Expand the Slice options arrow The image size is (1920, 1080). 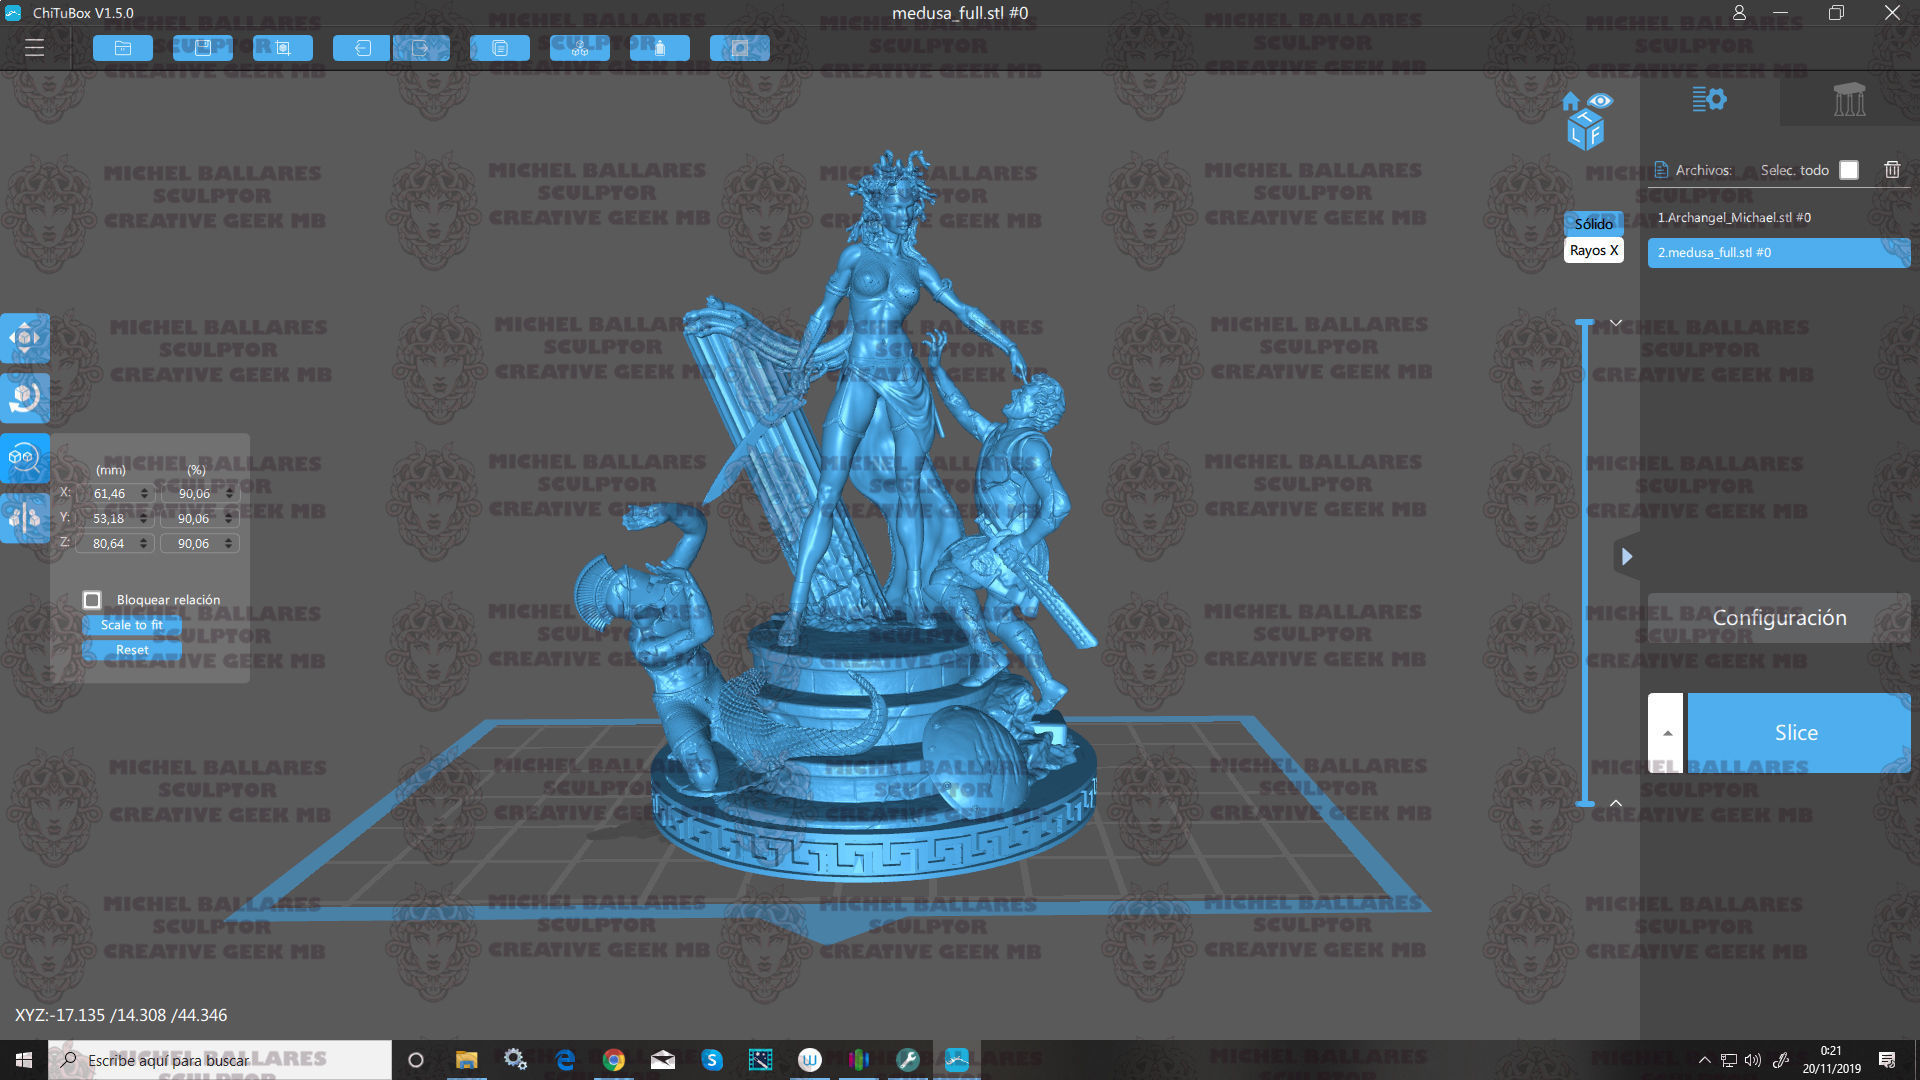pyautogui.click(x=1666, y=733)
